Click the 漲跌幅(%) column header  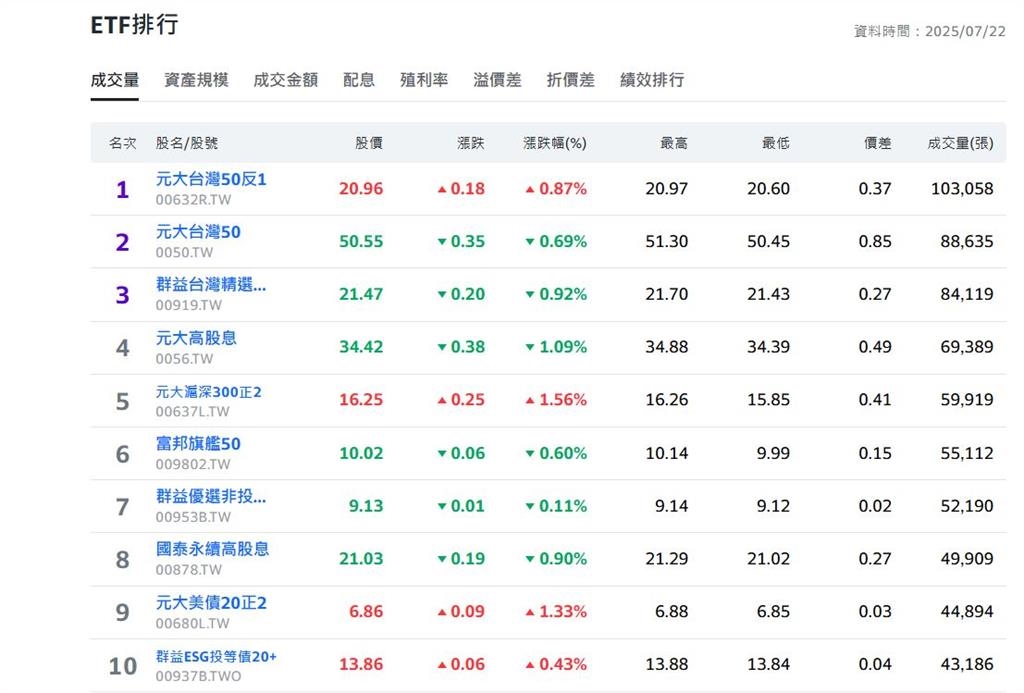pyautogui.click(x=556, y=143)
